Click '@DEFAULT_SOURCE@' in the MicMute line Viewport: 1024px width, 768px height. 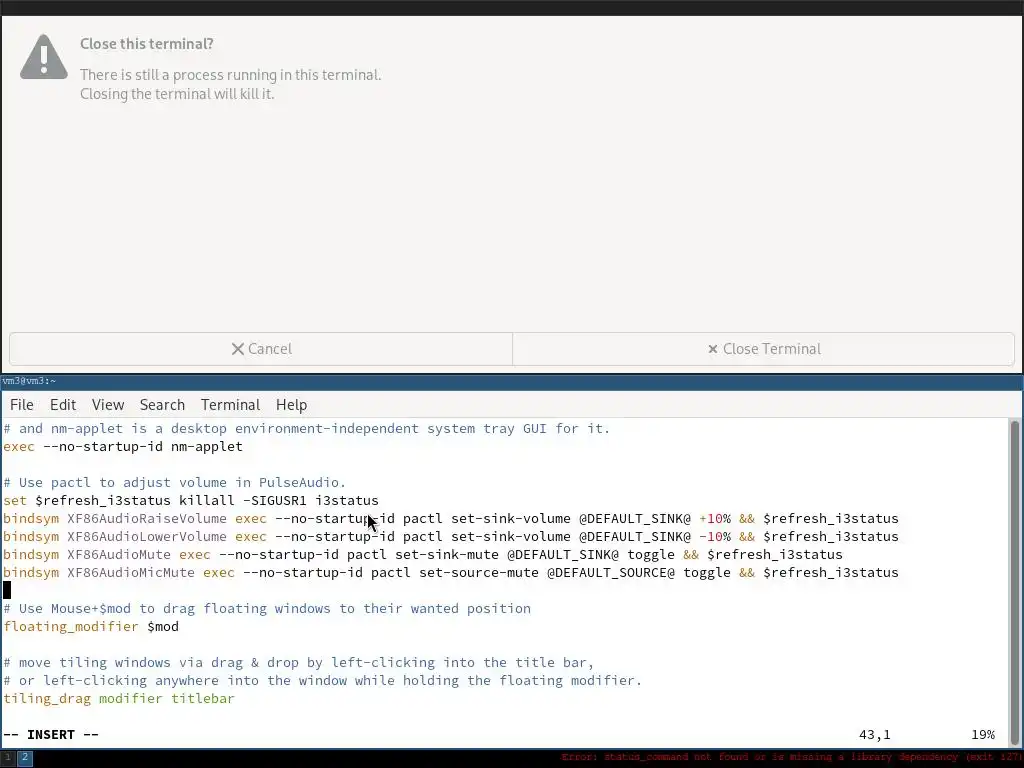[611, 572]
